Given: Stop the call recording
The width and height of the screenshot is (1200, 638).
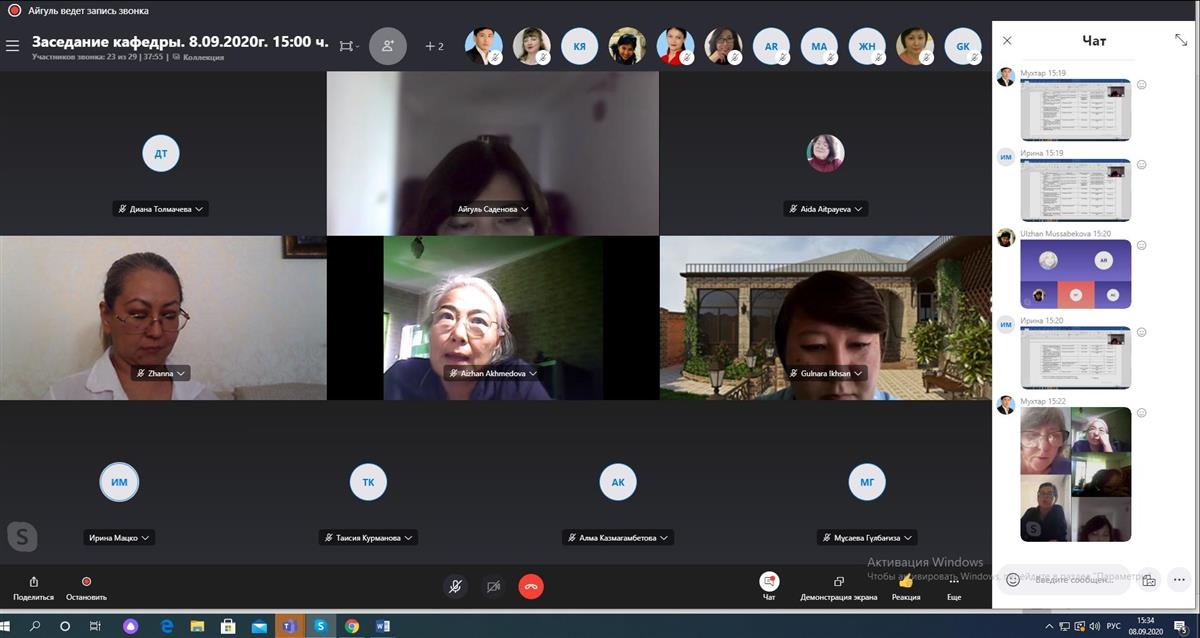Looking at the screenshot, I should pyautogui.click(x=86, y=586).
